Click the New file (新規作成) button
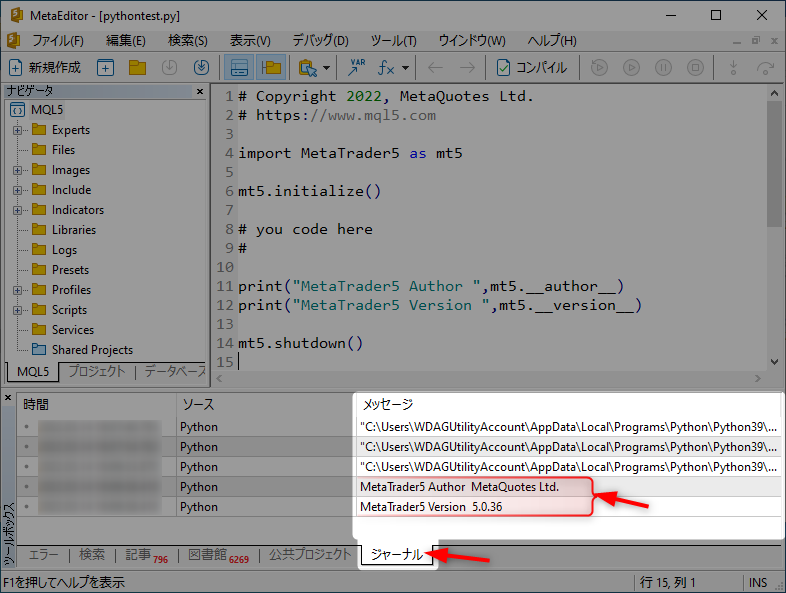Screen dimensions: 786x593 pyautogui.click(x=45, y=67)
